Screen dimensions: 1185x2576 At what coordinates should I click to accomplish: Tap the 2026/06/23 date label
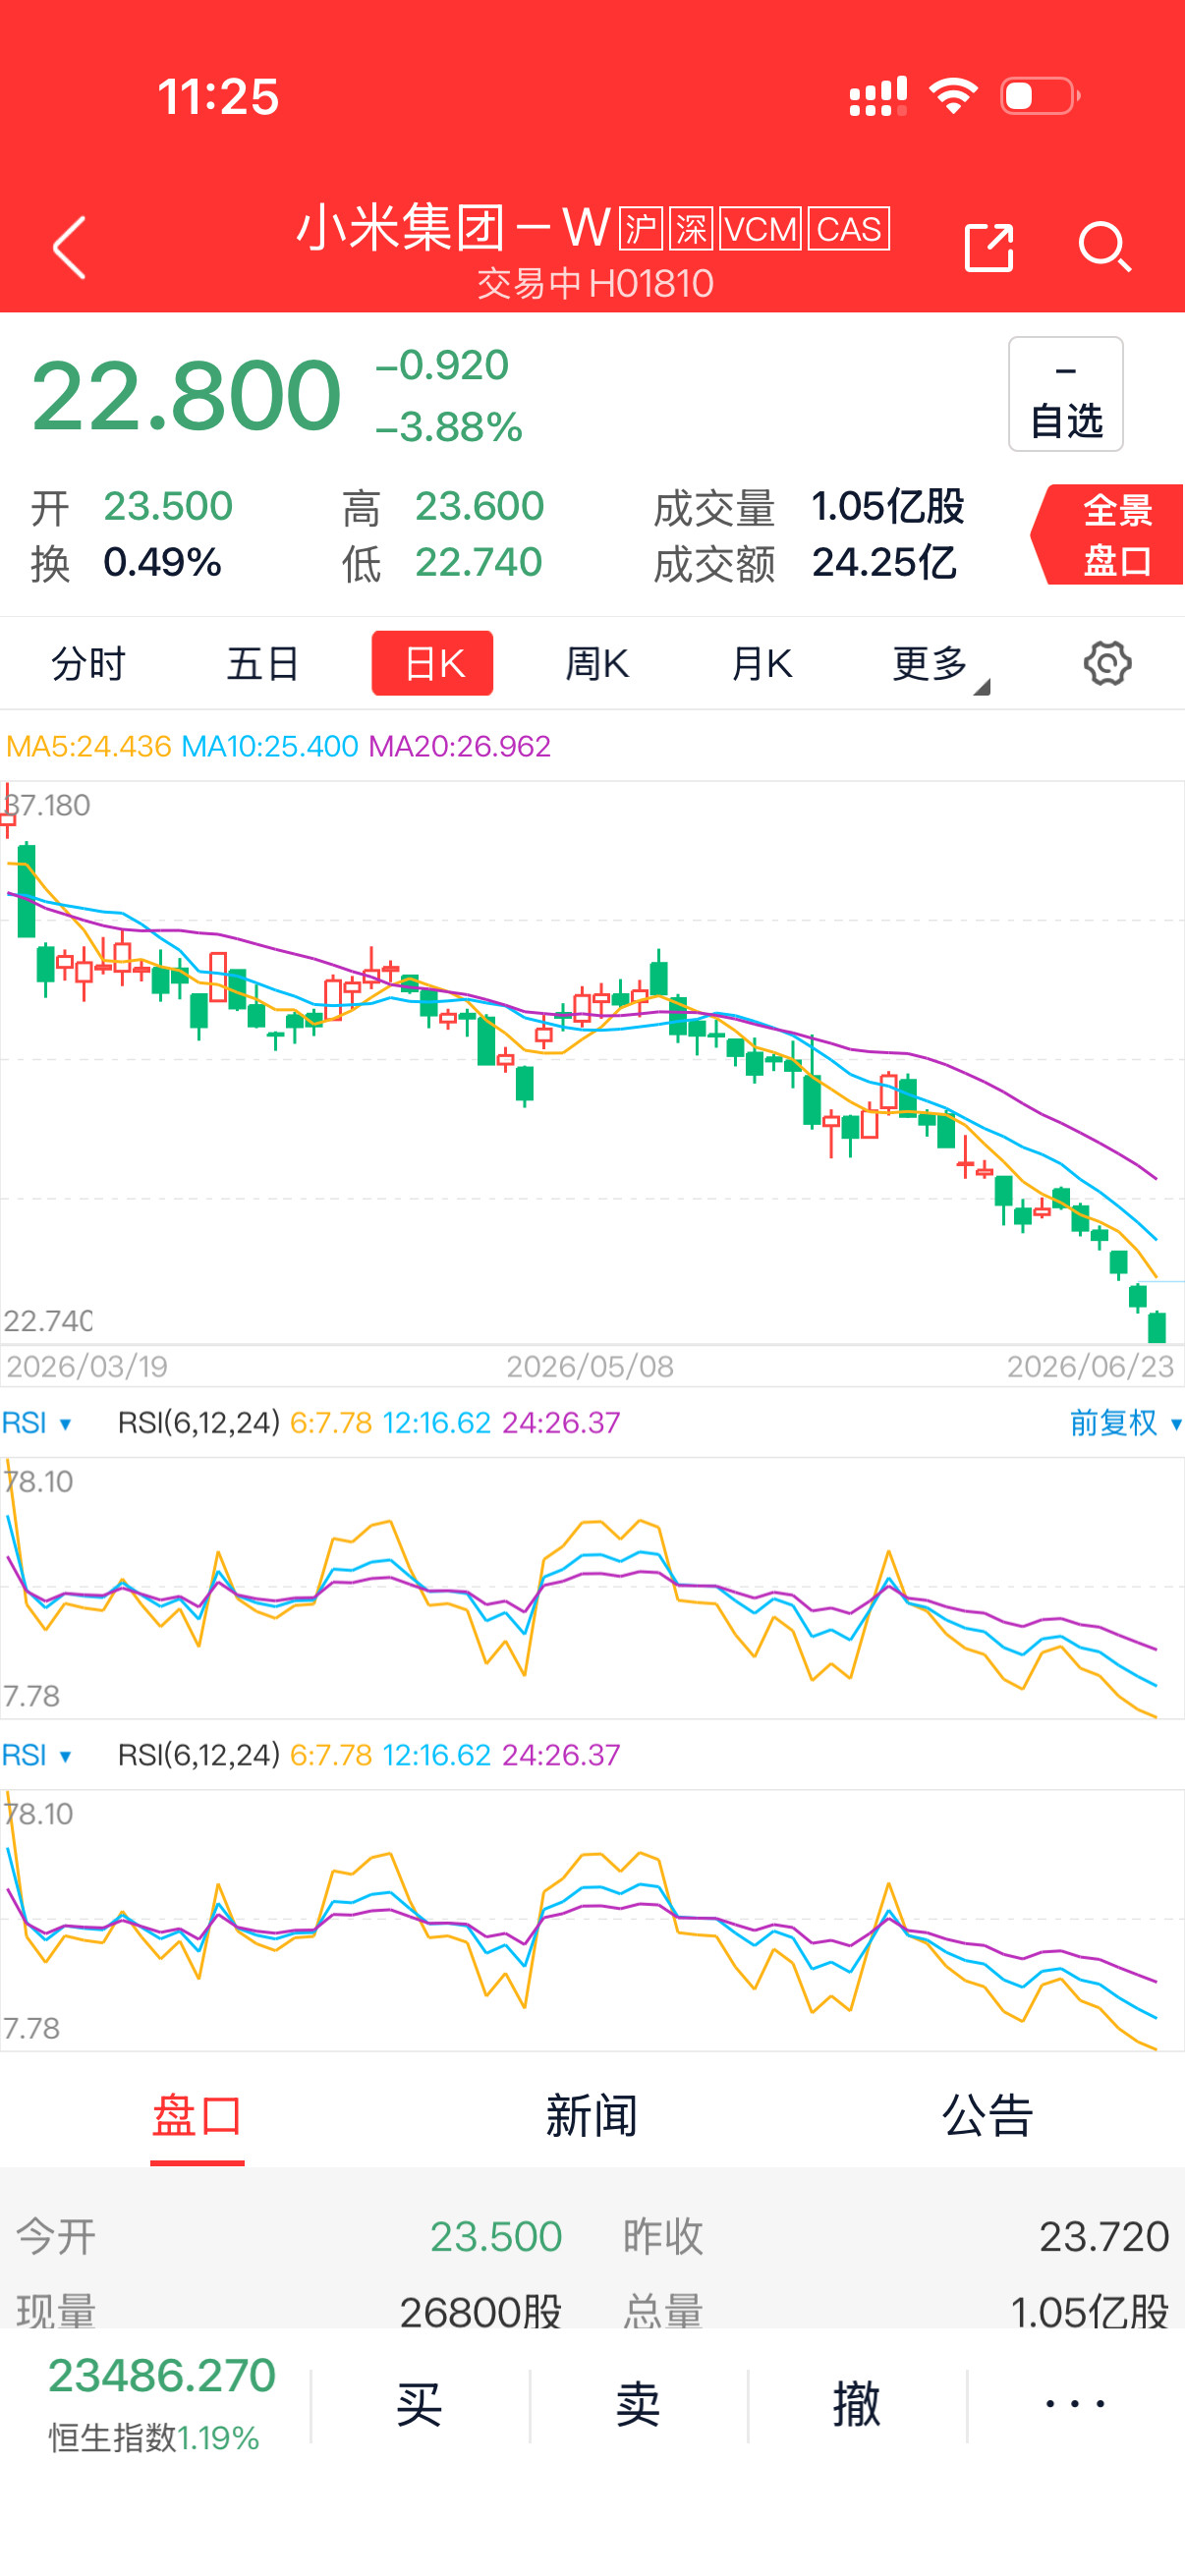[1091, 1366]
